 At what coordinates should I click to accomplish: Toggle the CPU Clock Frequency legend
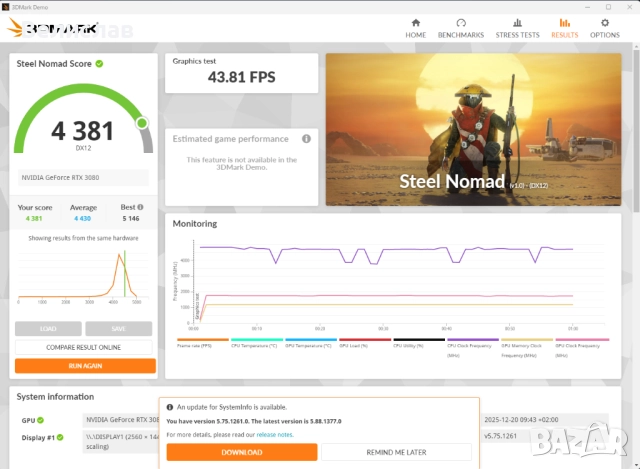point(473,348)
